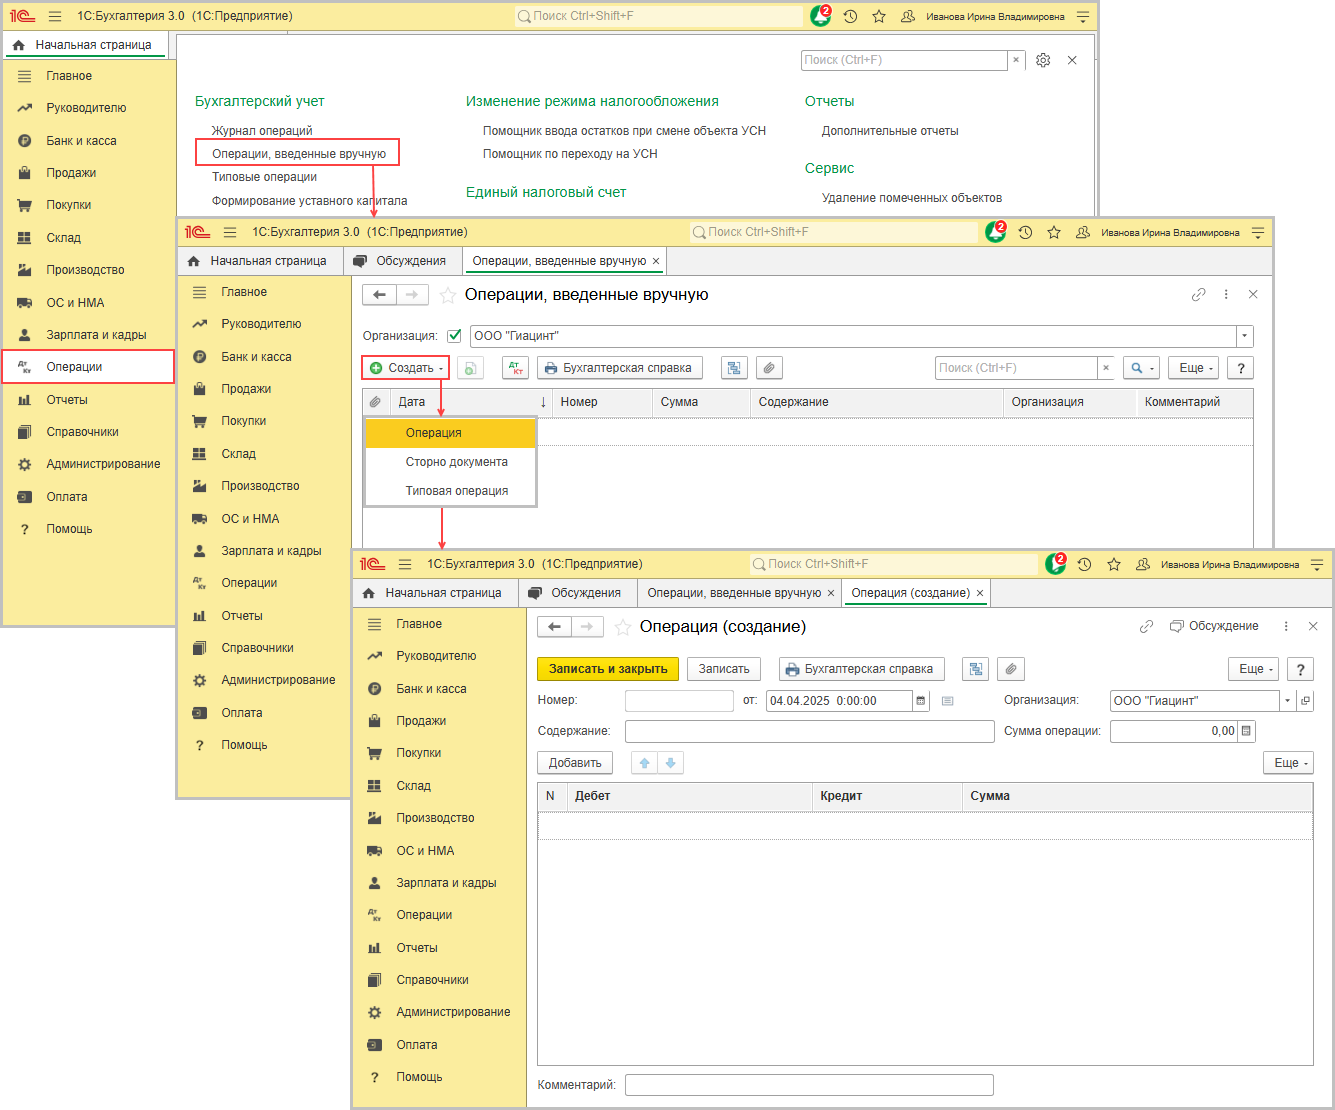Image resolution: width=1335 pixels, height=1110 pixels.
Task: Click attach files paperclip in Операция (создание)
Action: pos(1011,669)
